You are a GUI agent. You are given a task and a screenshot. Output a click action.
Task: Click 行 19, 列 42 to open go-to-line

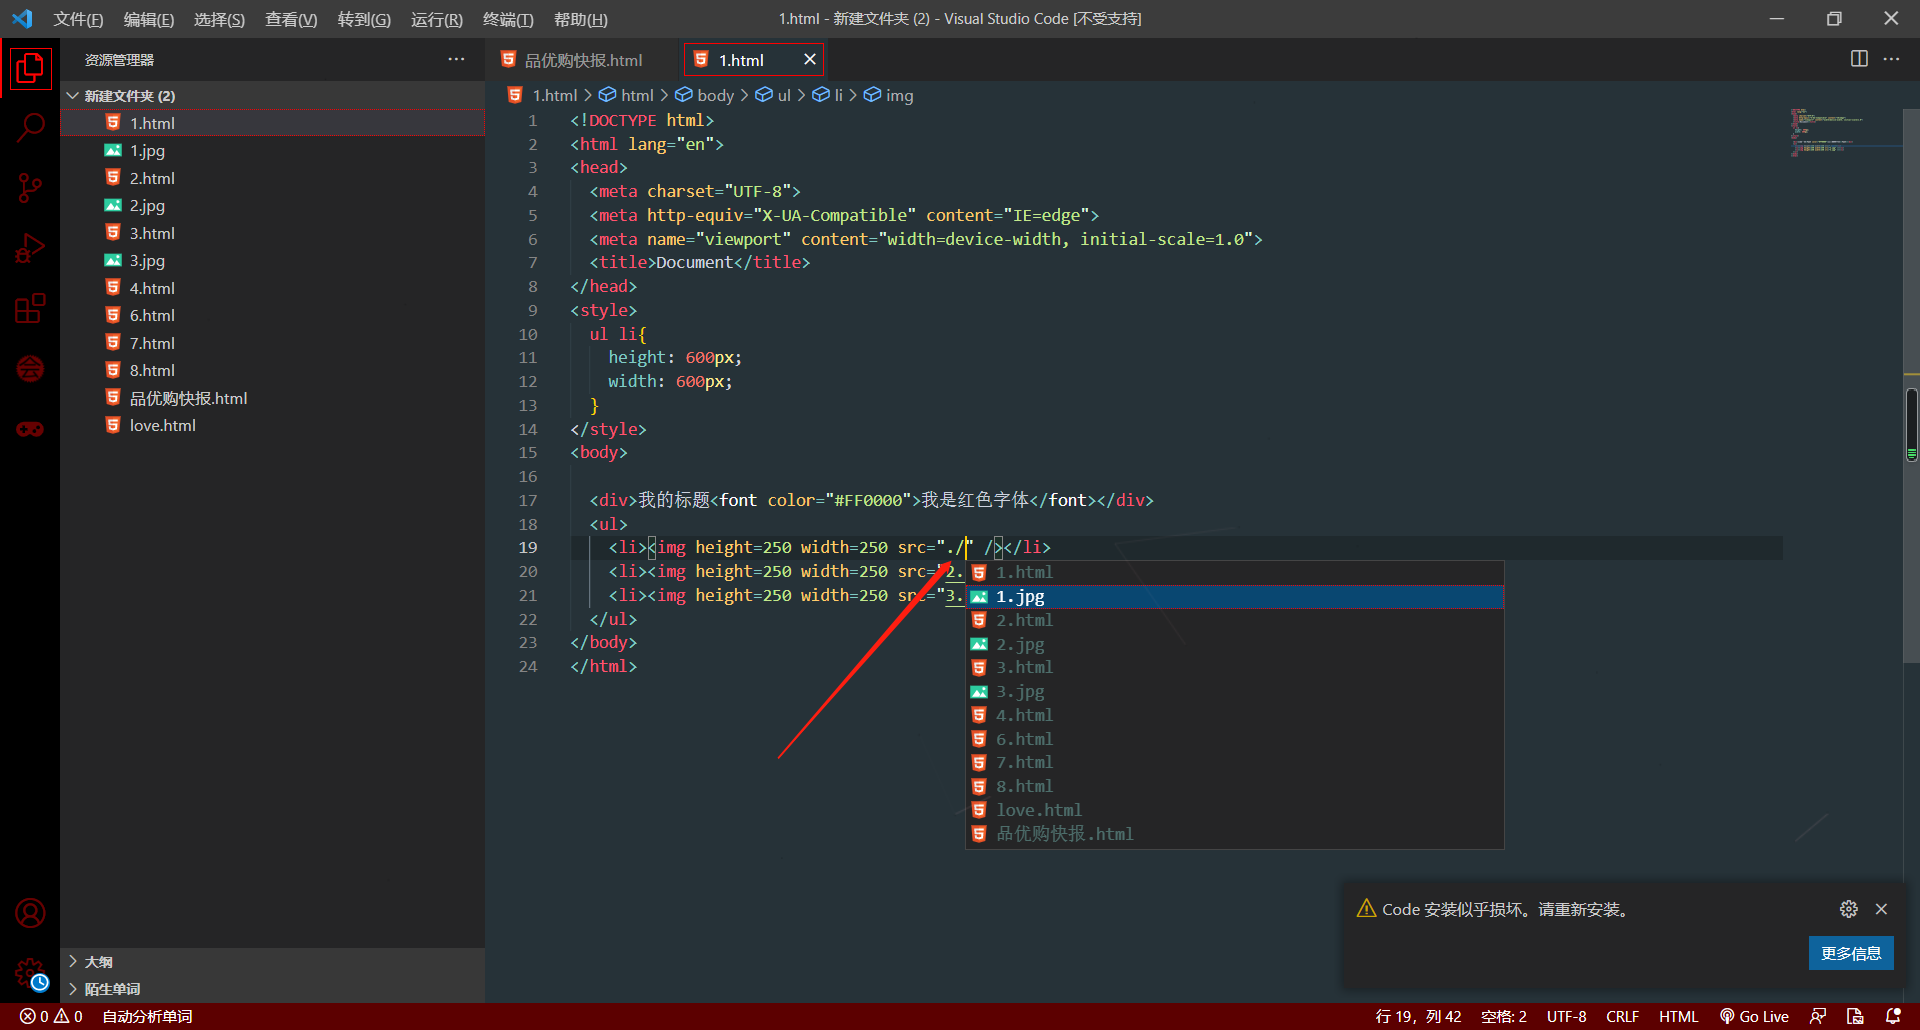1417,1016
